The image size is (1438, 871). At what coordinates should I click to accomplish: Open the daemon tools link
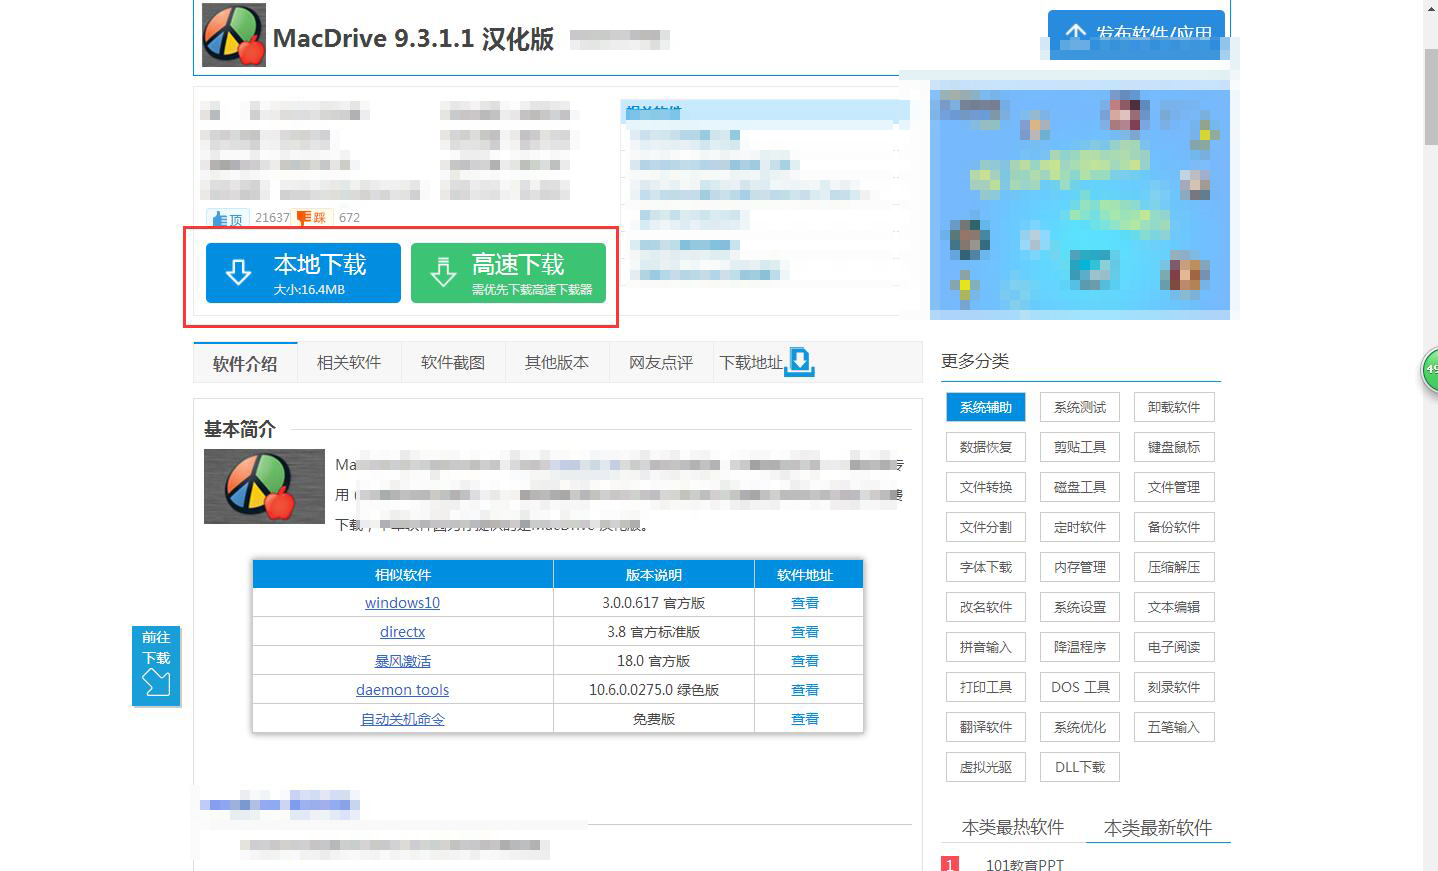(x=402, y=690)
